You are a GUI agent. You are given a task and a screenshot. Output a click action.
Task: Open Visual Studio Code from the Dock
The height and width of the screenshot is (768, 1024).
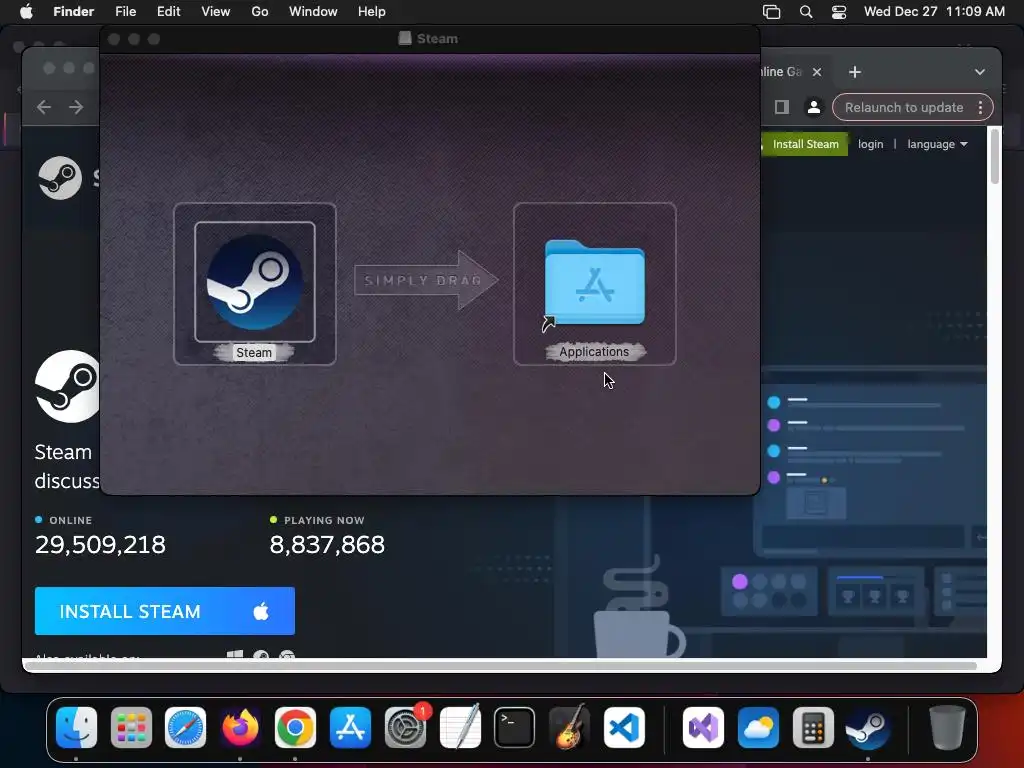click(x=624, y=727)
